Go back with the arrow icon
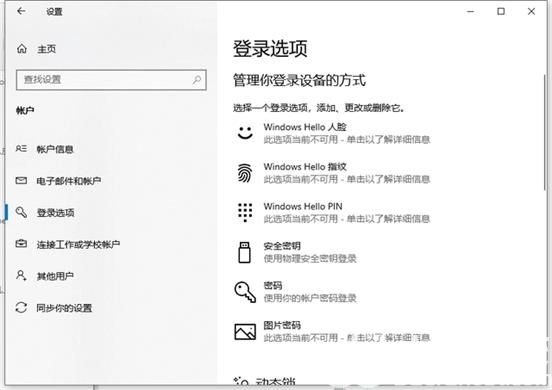 click(21, 11)
